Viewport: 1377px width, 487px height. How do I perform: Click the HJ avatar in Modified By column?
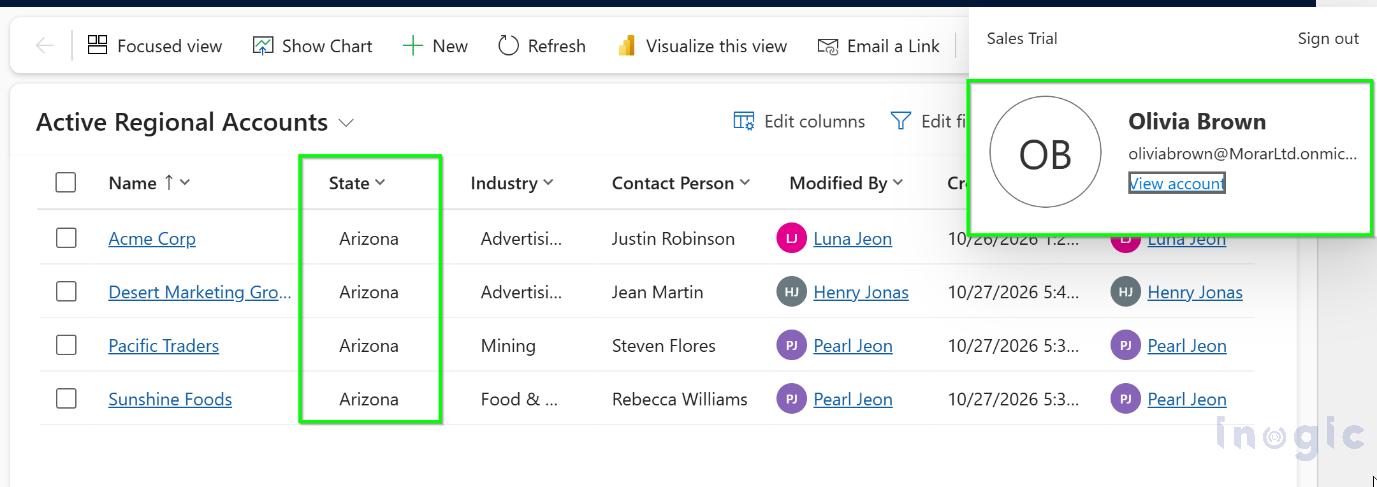[x=791, y=292]
